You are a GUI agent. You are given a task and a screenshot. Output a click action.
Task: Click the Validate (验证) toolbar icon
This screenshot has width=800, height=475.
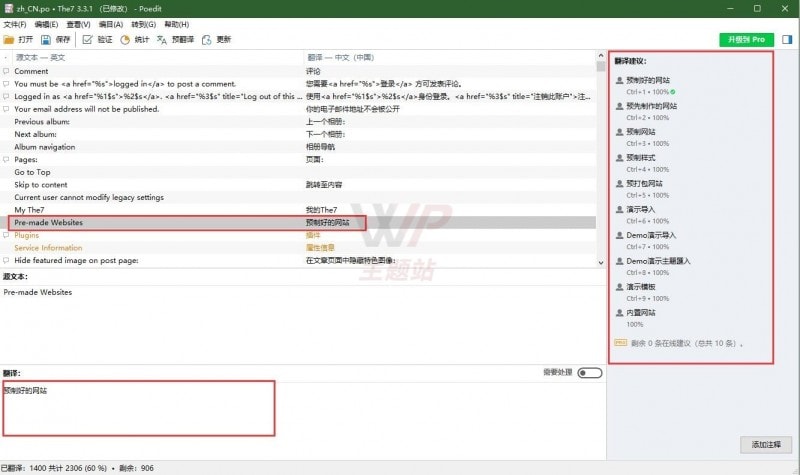[87, 40]
